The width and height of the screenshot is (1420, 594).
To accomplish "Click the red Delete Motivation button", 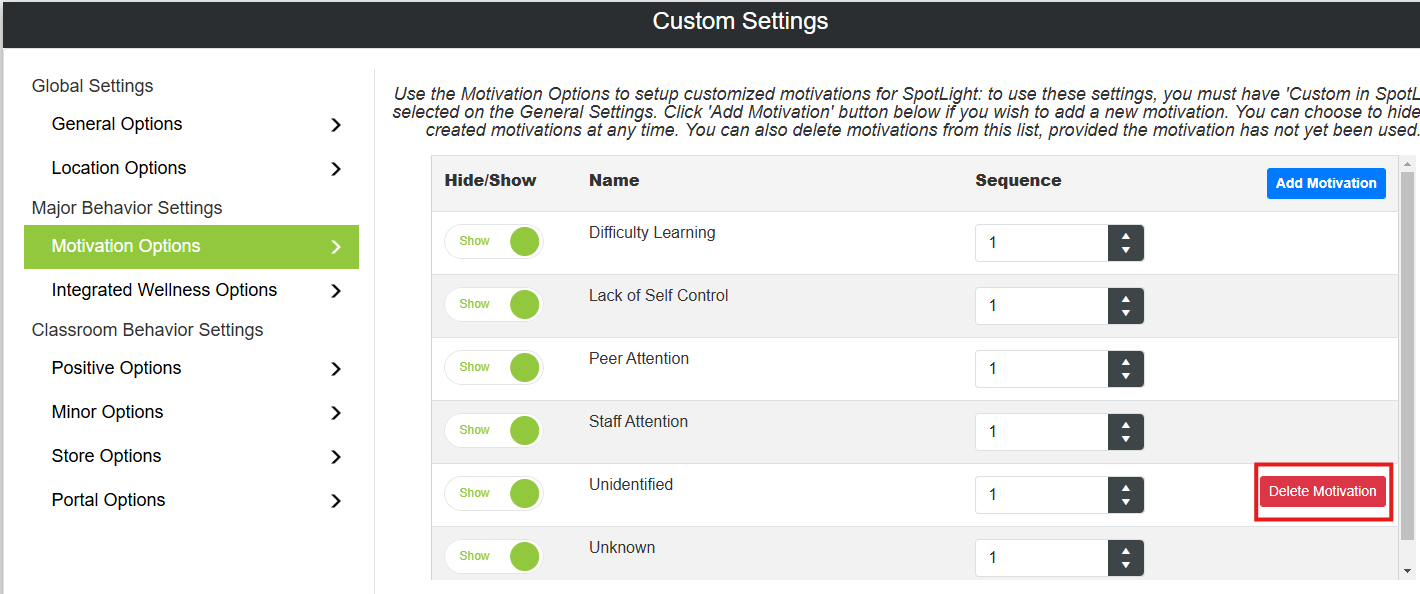I will point(1322,491).
